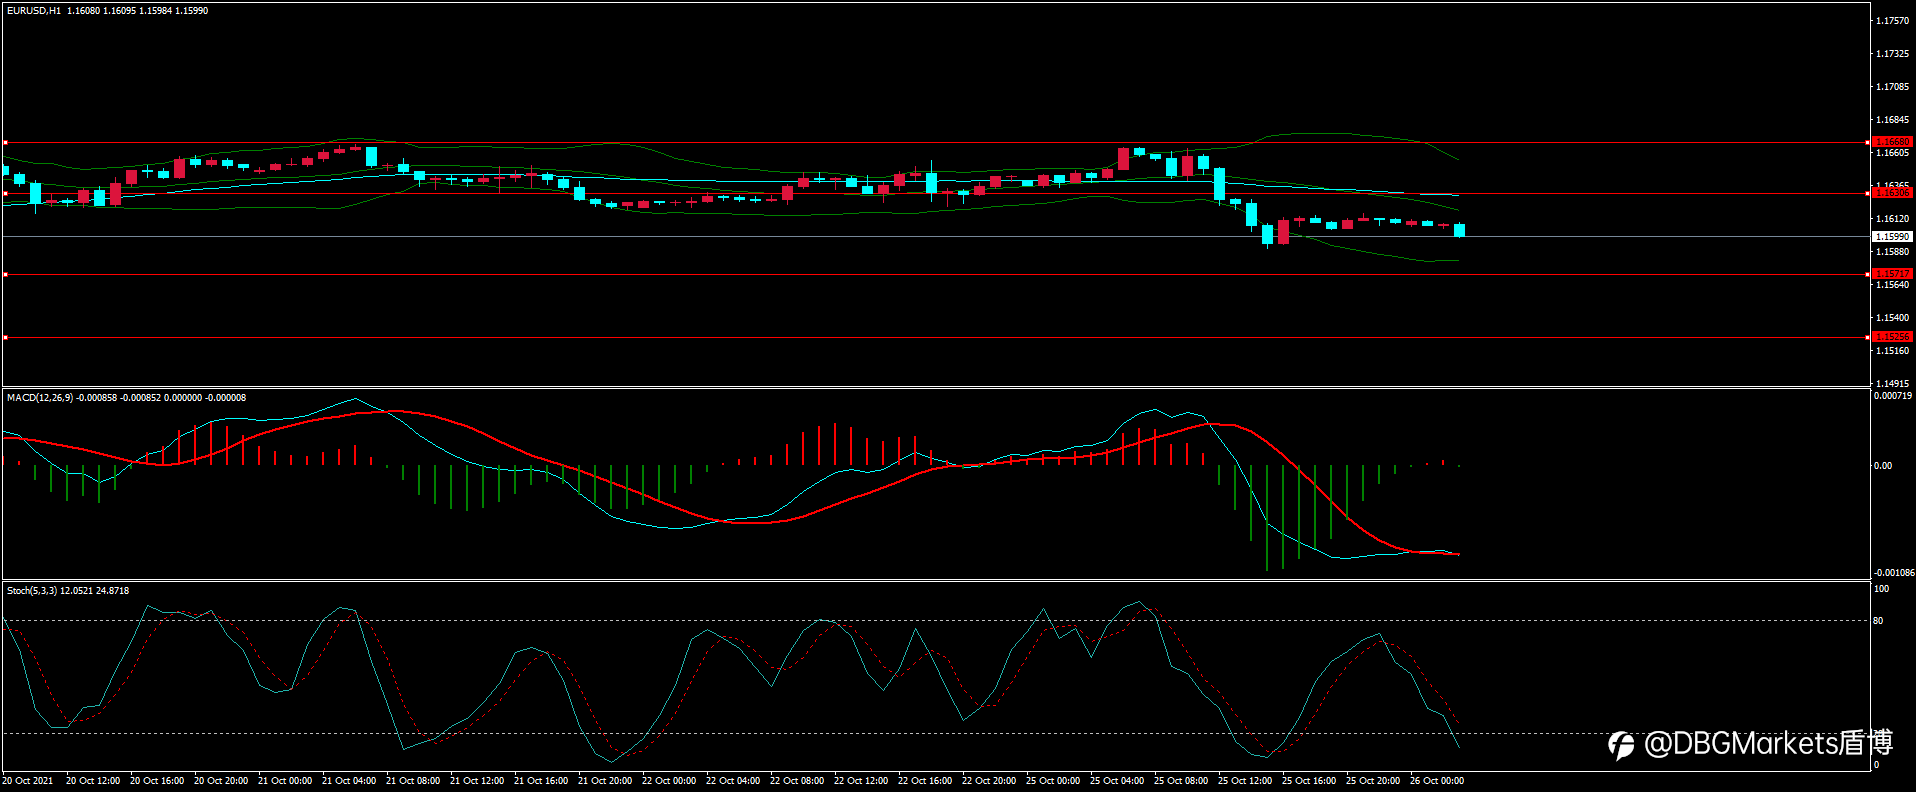
Task: Click the 25 Oct 04:00 time label
Action: coord(1117,781)
